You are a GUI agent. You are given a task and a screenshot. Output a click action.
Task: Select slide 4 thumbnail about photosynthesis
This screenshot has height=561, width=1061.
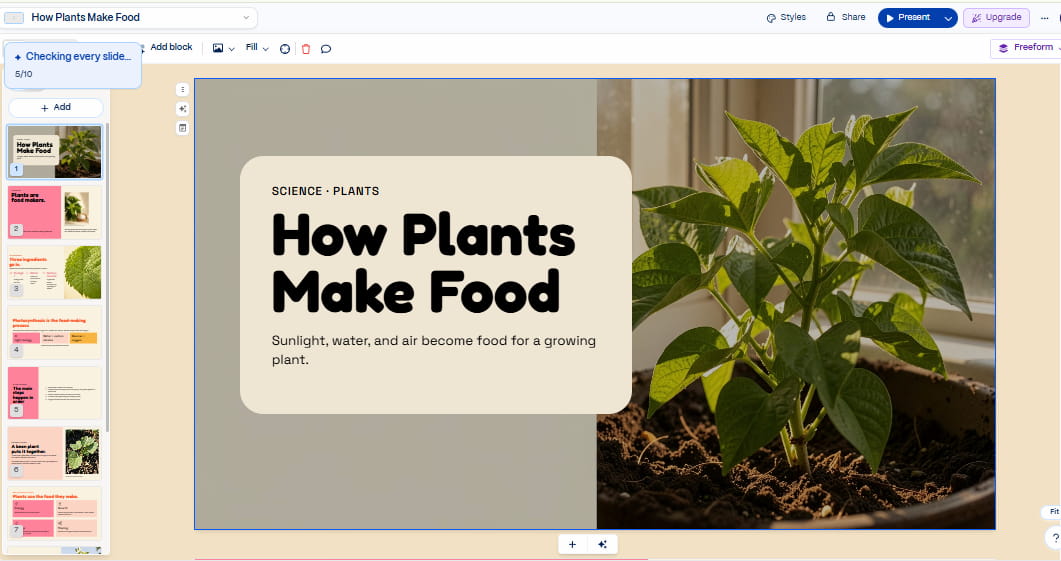click(x=55, y=332)
